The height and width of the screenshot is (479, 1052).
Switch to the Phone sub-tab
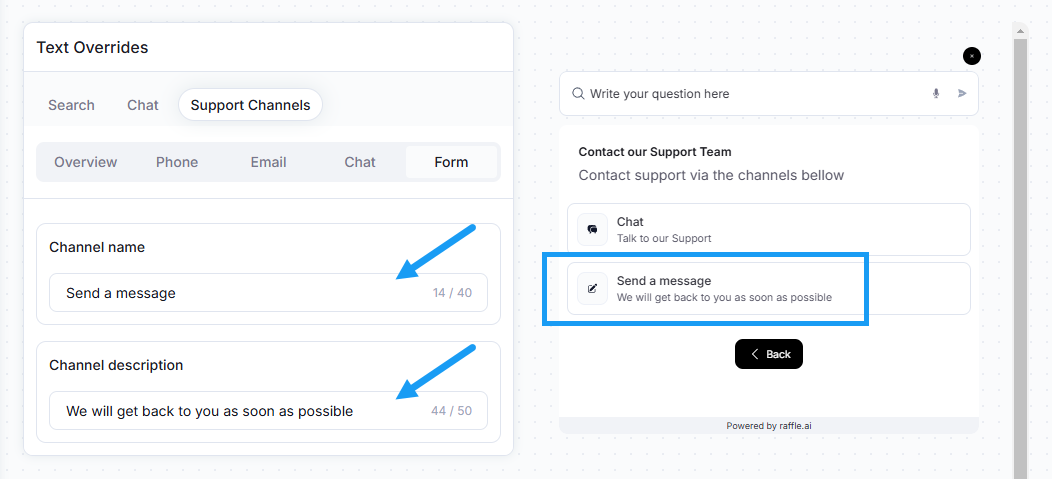point(177,162)
